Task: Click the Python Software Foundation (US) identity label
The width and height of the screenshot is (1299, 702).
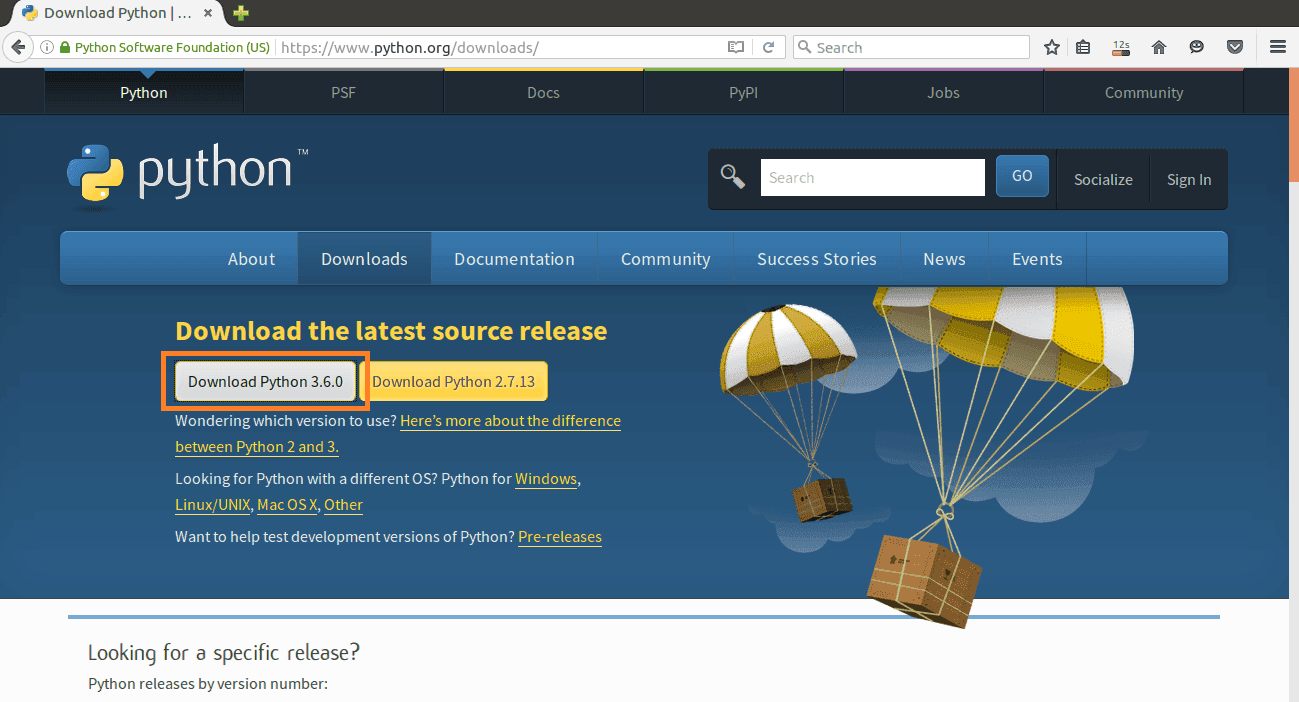Action: pos(172,47)
